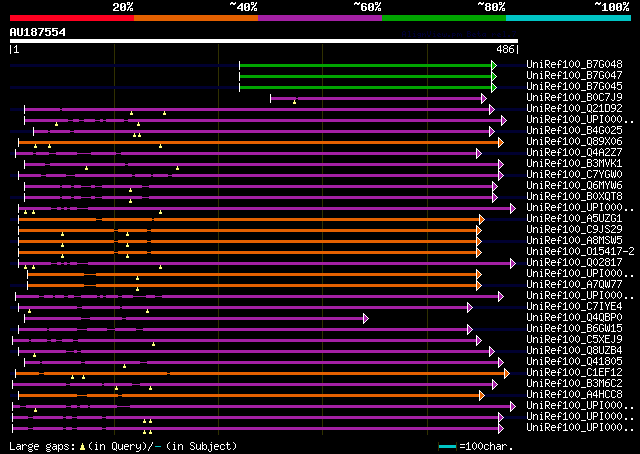Open hit UniRef100_B7G048
Image resolution: width=640 pixels, height=454 pixels.
point(574,64)
